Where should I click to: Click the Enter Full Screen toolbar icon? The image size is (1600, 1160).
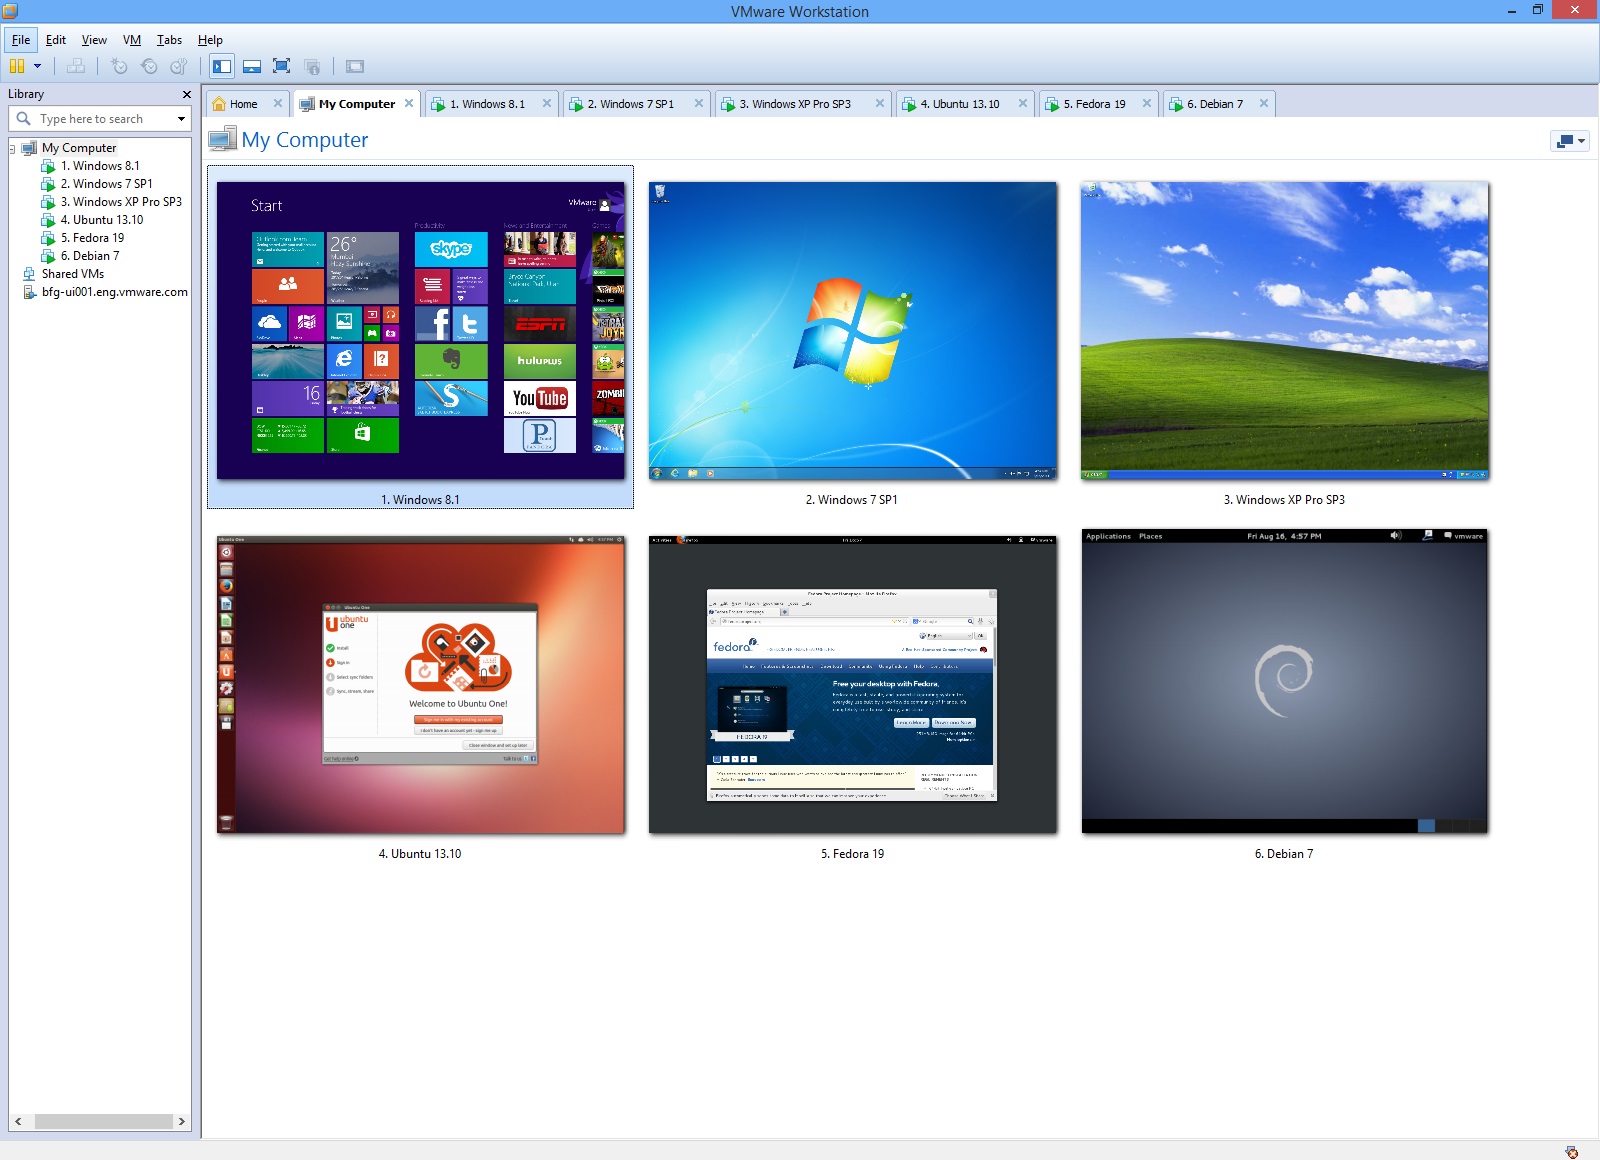tap(283, 66)
